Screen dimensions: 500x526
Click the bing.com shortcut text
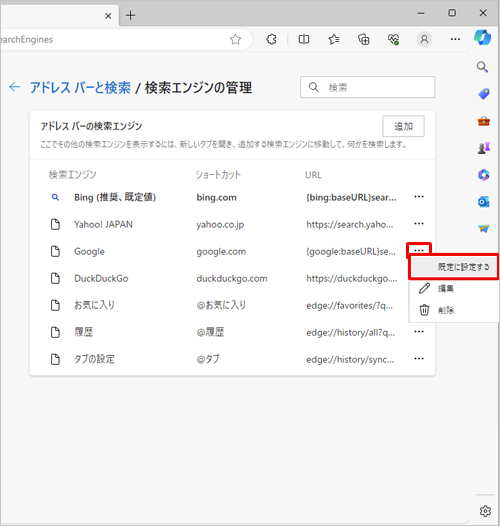(216, 198)
